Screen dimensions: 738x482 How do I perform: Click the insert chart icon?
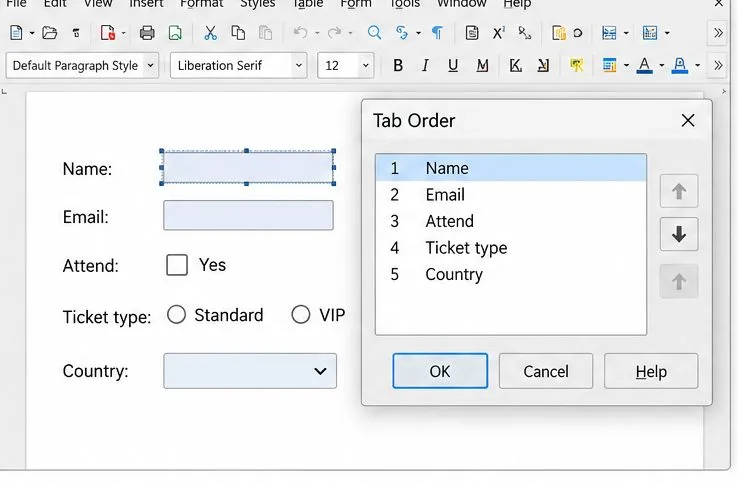pos(650,33)
